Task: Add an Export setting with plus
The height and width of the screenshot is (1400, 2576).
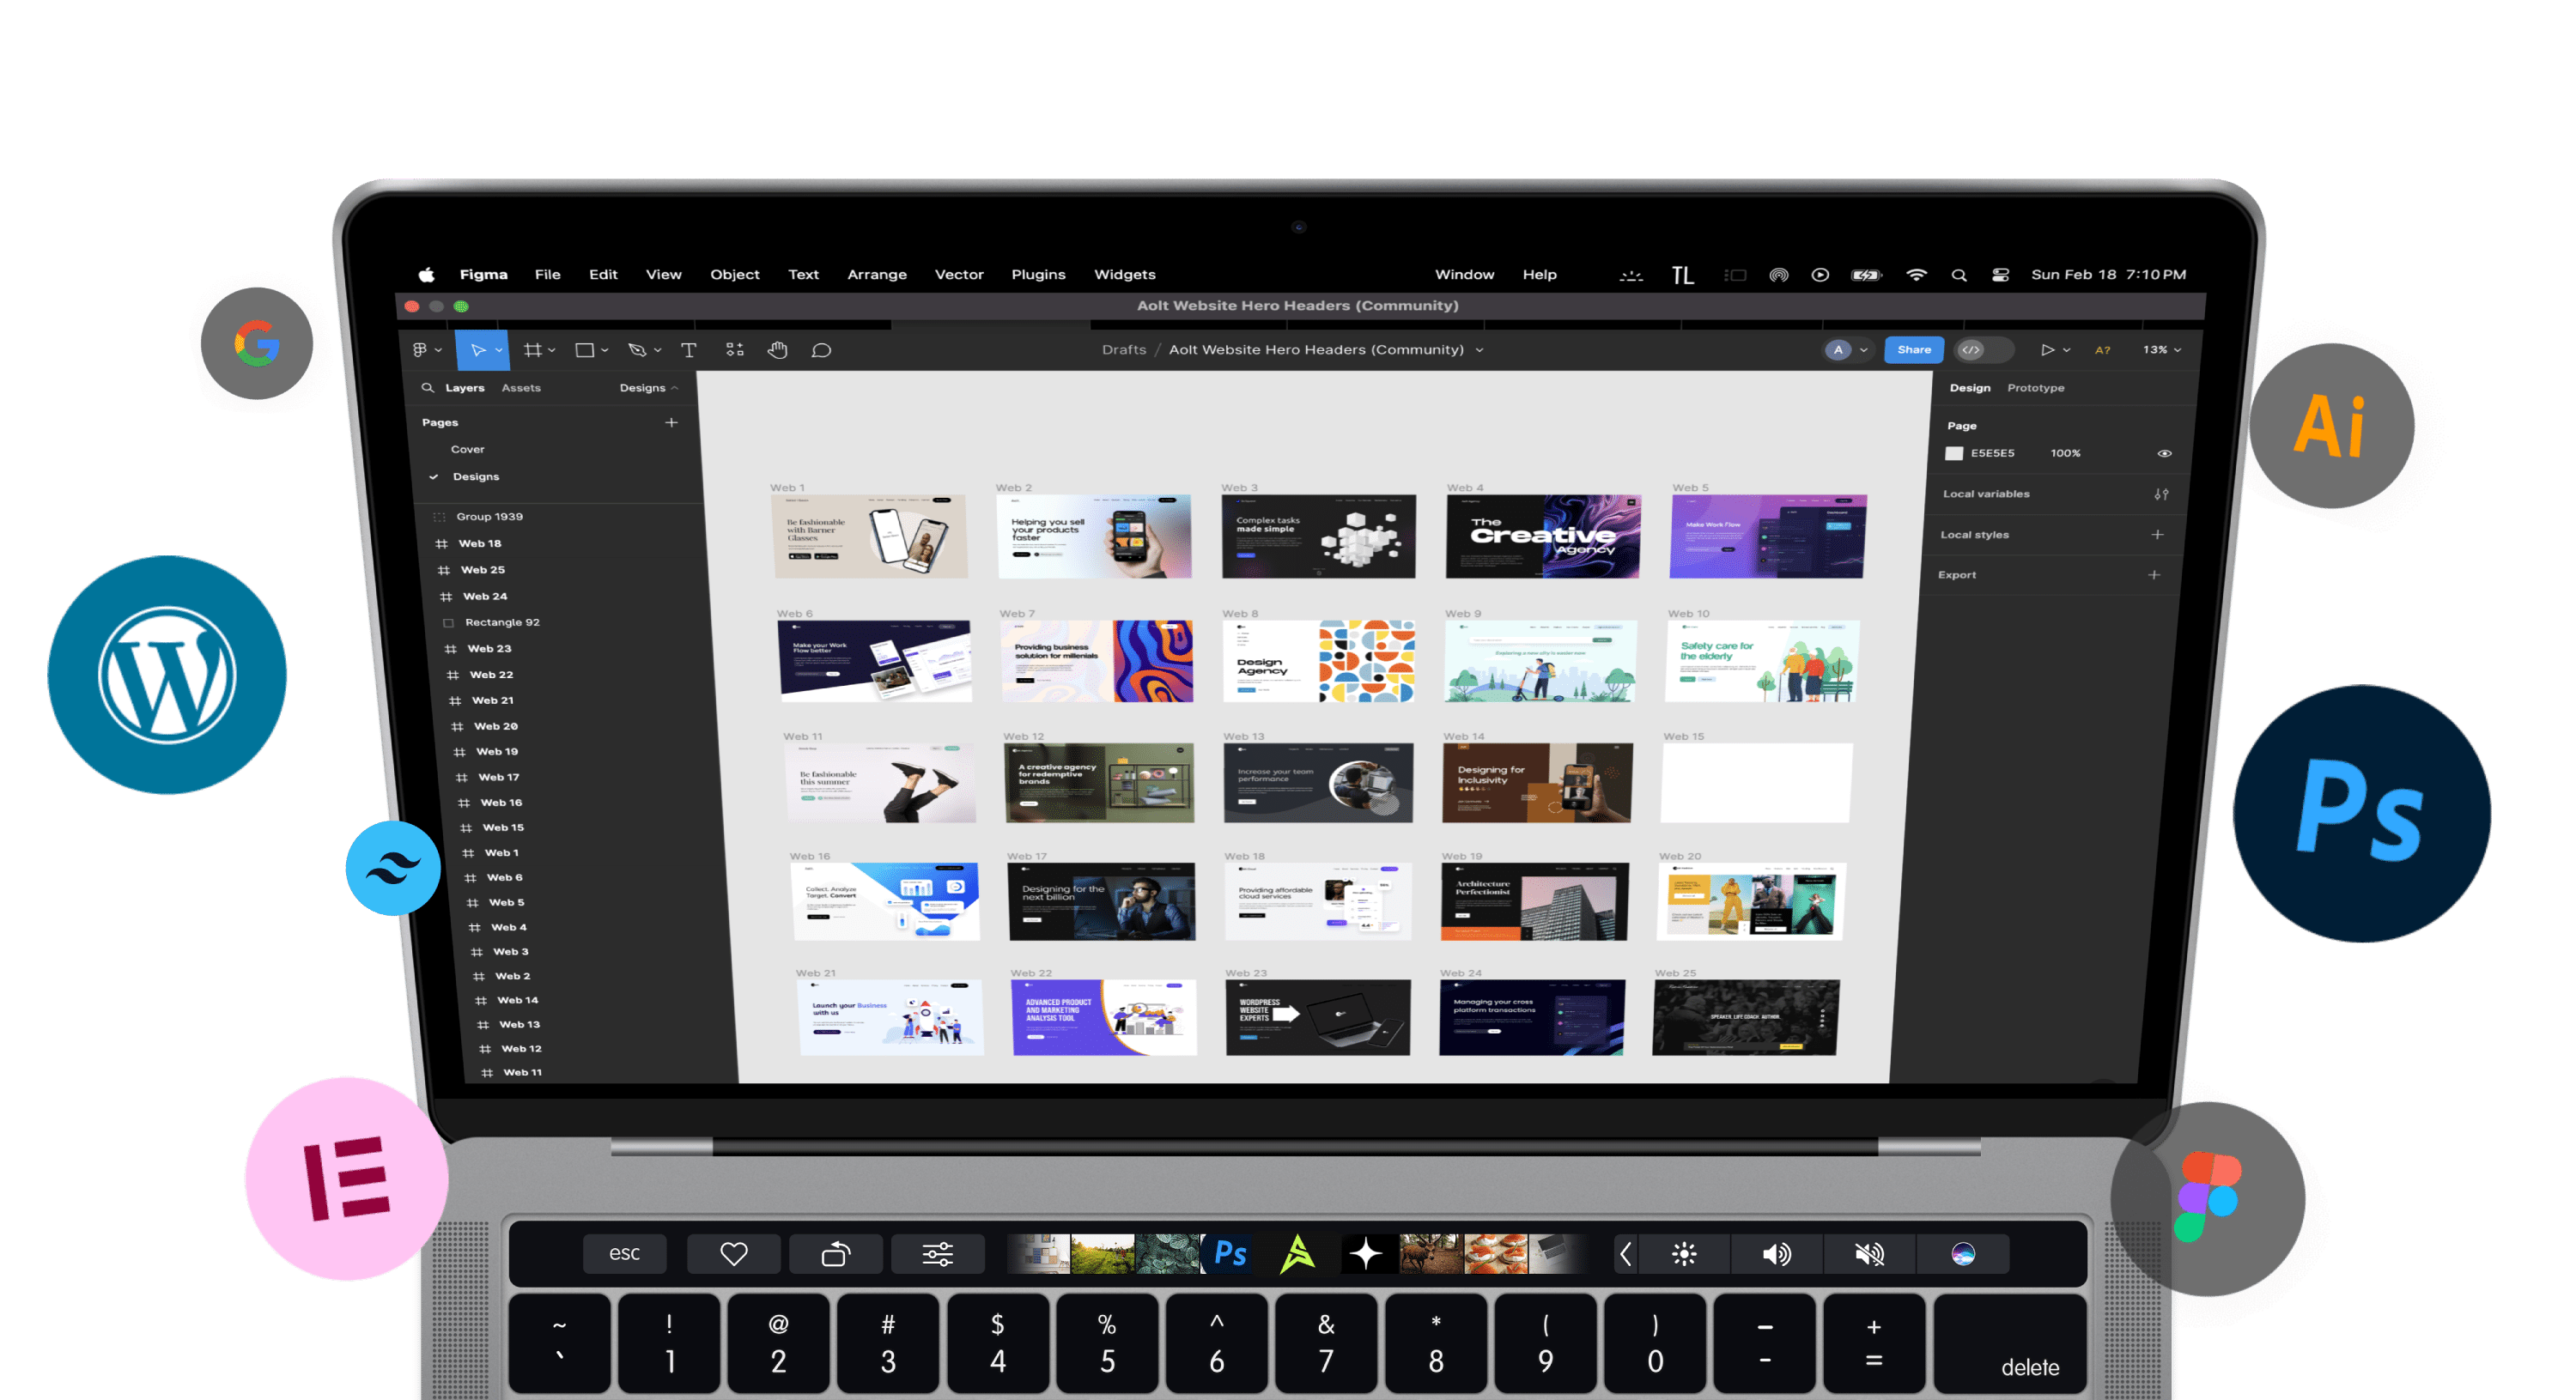Action: pos(2154,575)
